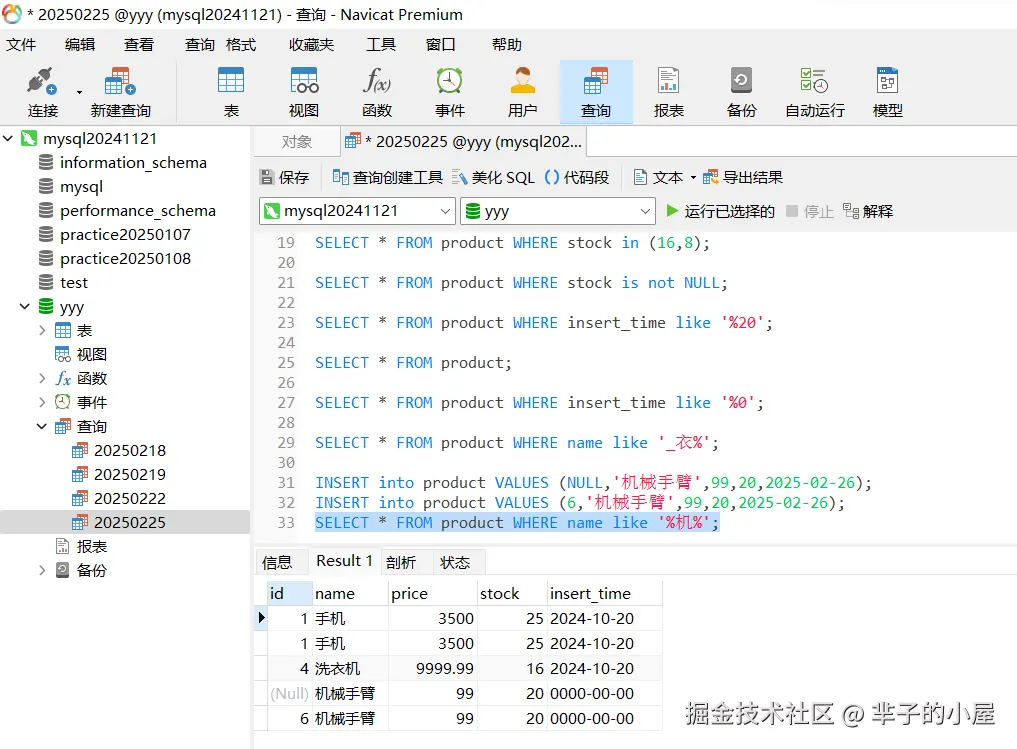Open the 新建查询 new query tool
Screen dimensions: 1017x749
(x=121, y=92)
